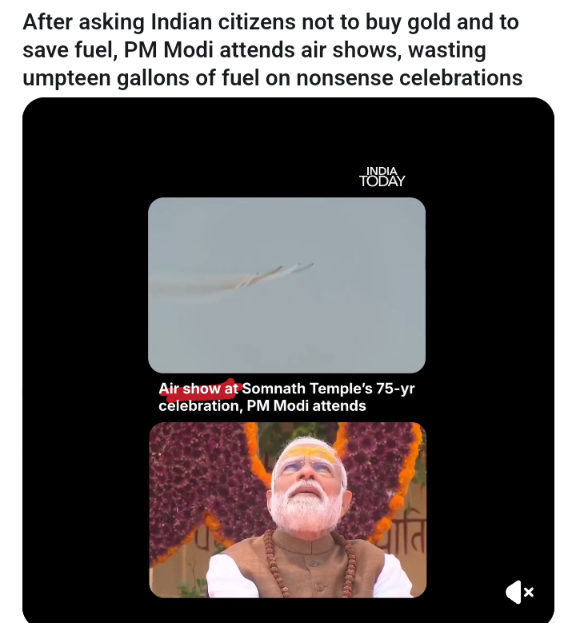Click the "nonsense celebrations" words in the post
The height and width of the screenshot is (623, 576).
point(409,78)
